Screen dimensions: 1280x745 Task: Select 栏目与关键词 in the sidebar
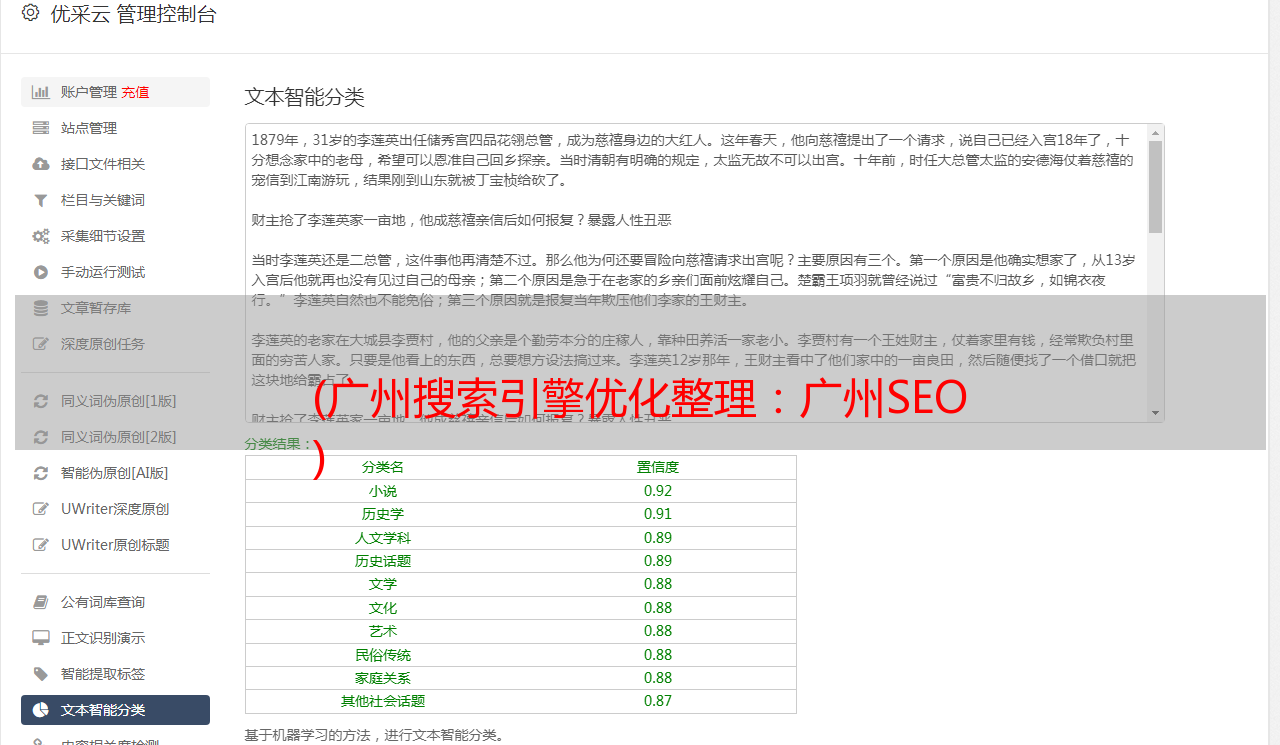point(115,200)
